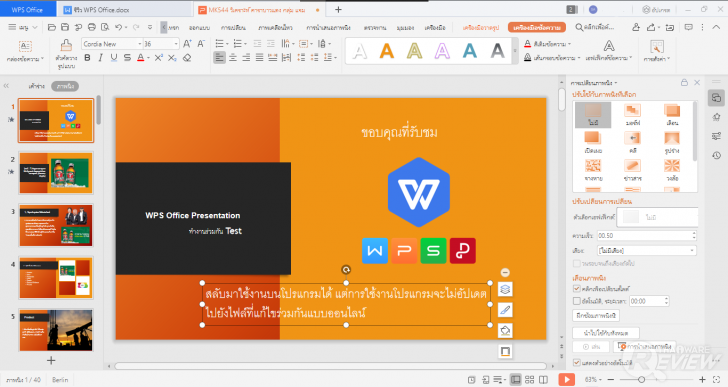
Task: Open a new tab with the plus button
Action: (x=338, y=9)
